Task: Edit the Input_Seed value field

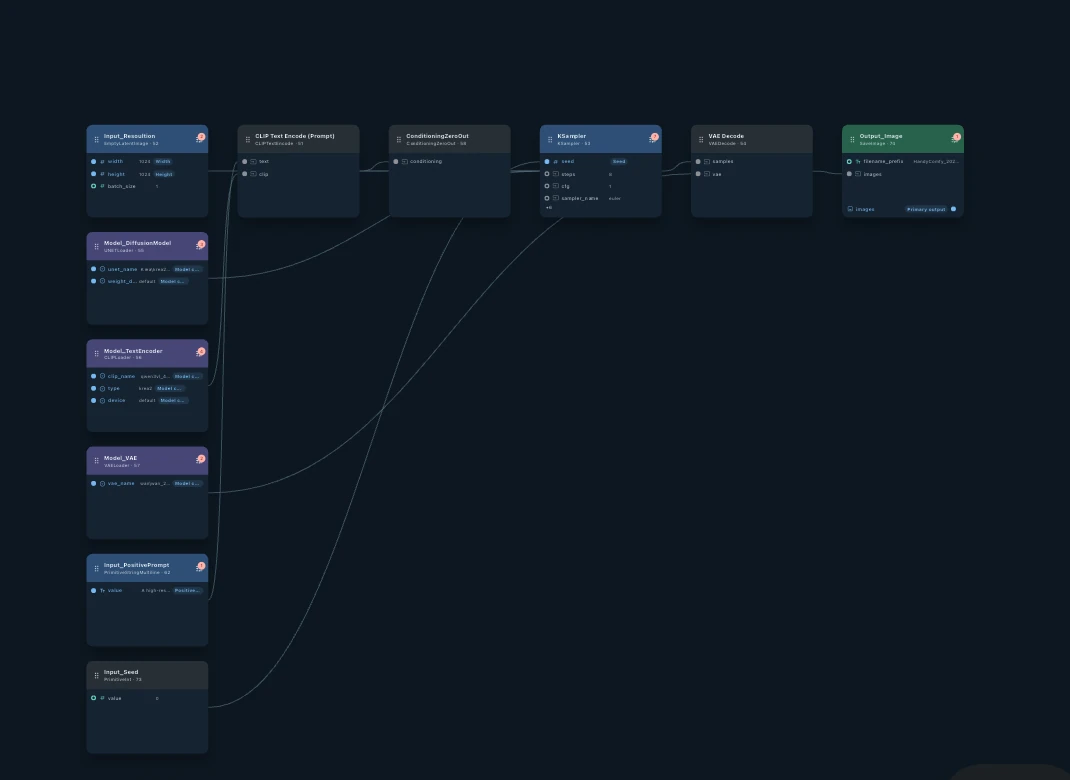Action: [157, 698]
